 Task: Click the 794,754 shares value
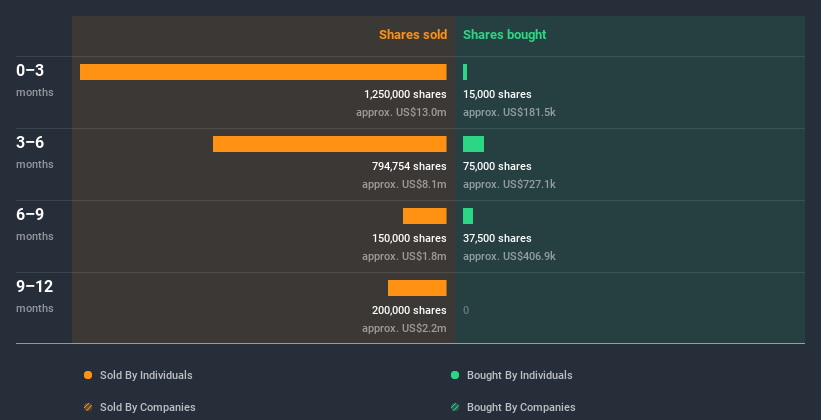tap(409, 166)
